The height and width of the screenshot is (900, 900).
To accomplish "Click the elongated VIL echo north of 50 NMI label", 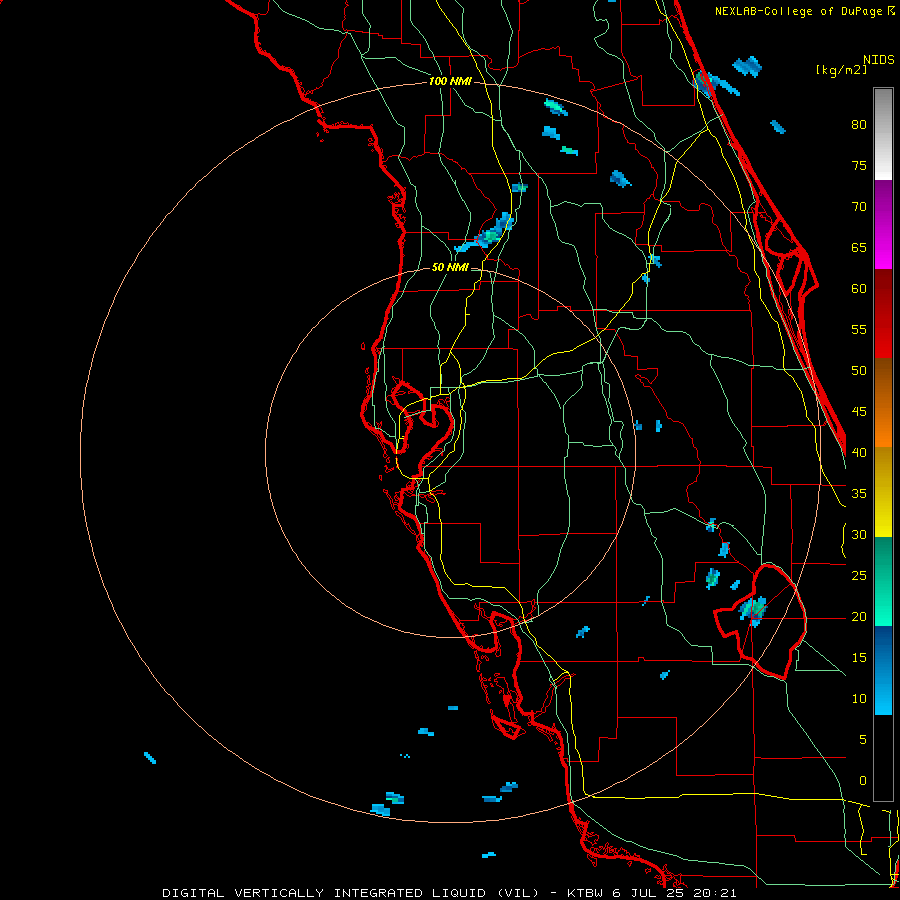I will tap(484, 234).
